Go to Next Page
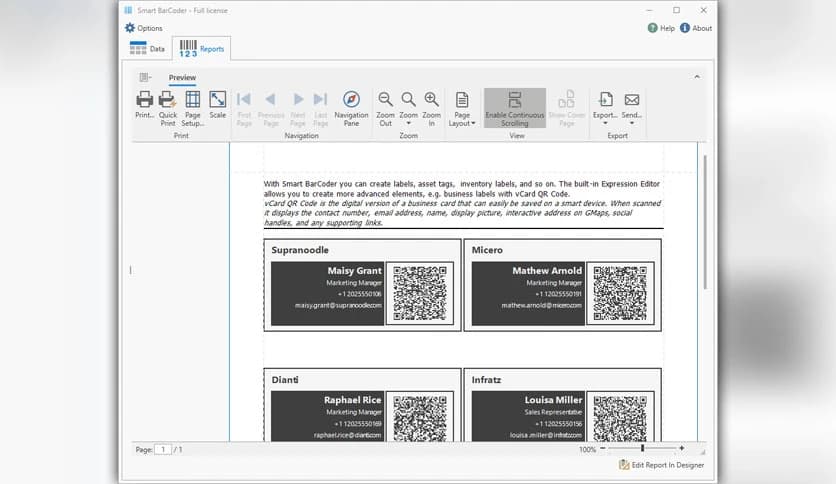 [x=298, y=108]
